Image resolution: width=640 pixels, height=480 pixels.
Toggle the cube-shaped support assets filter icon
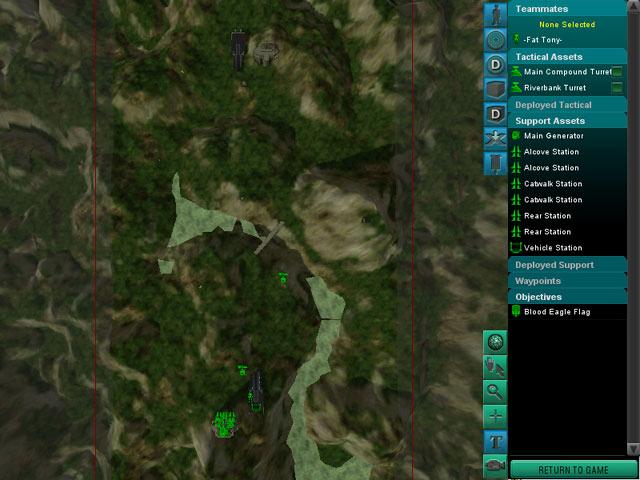coord(495,89)
